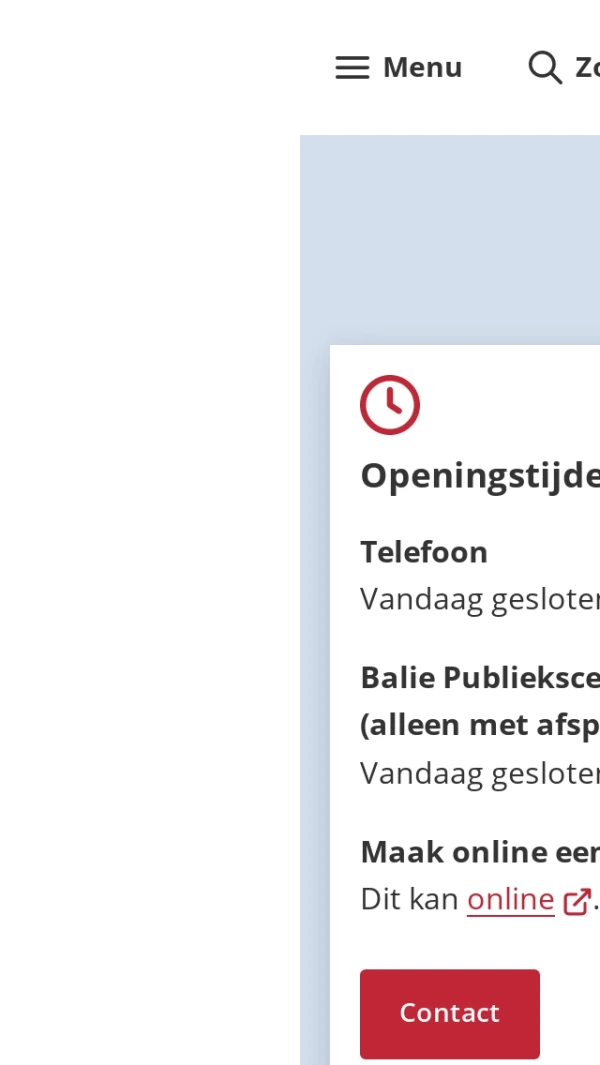Click the external link icon after 'online'
600x1065 pixels.
coord(577,901)
